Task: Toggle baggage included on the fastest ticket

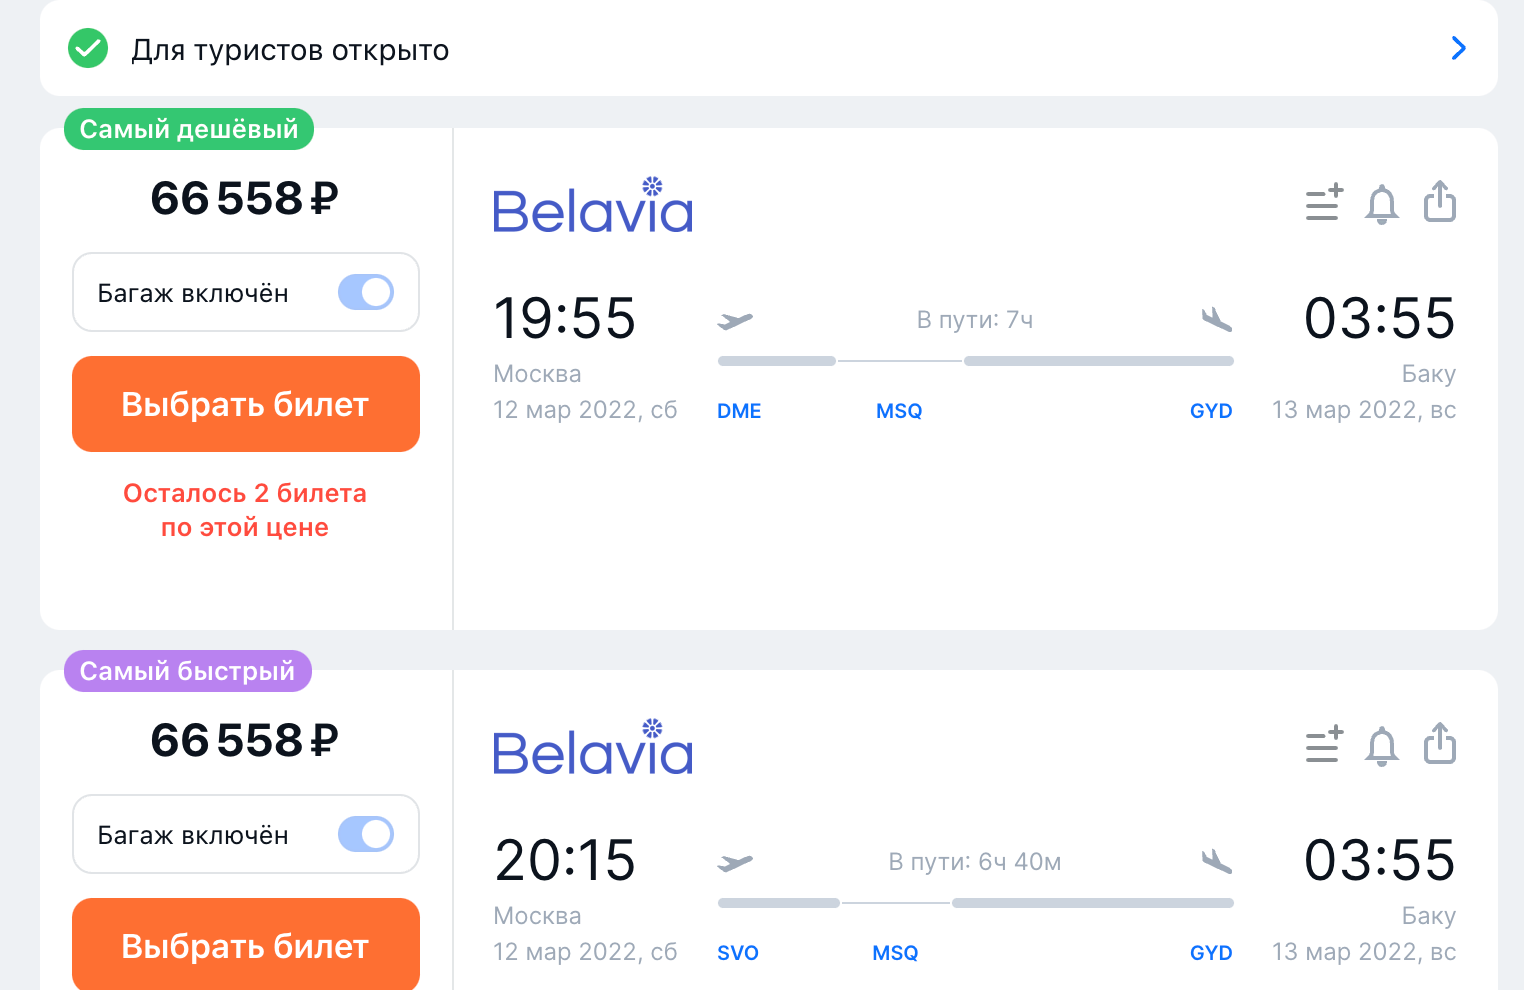Action: pos(366,834)
